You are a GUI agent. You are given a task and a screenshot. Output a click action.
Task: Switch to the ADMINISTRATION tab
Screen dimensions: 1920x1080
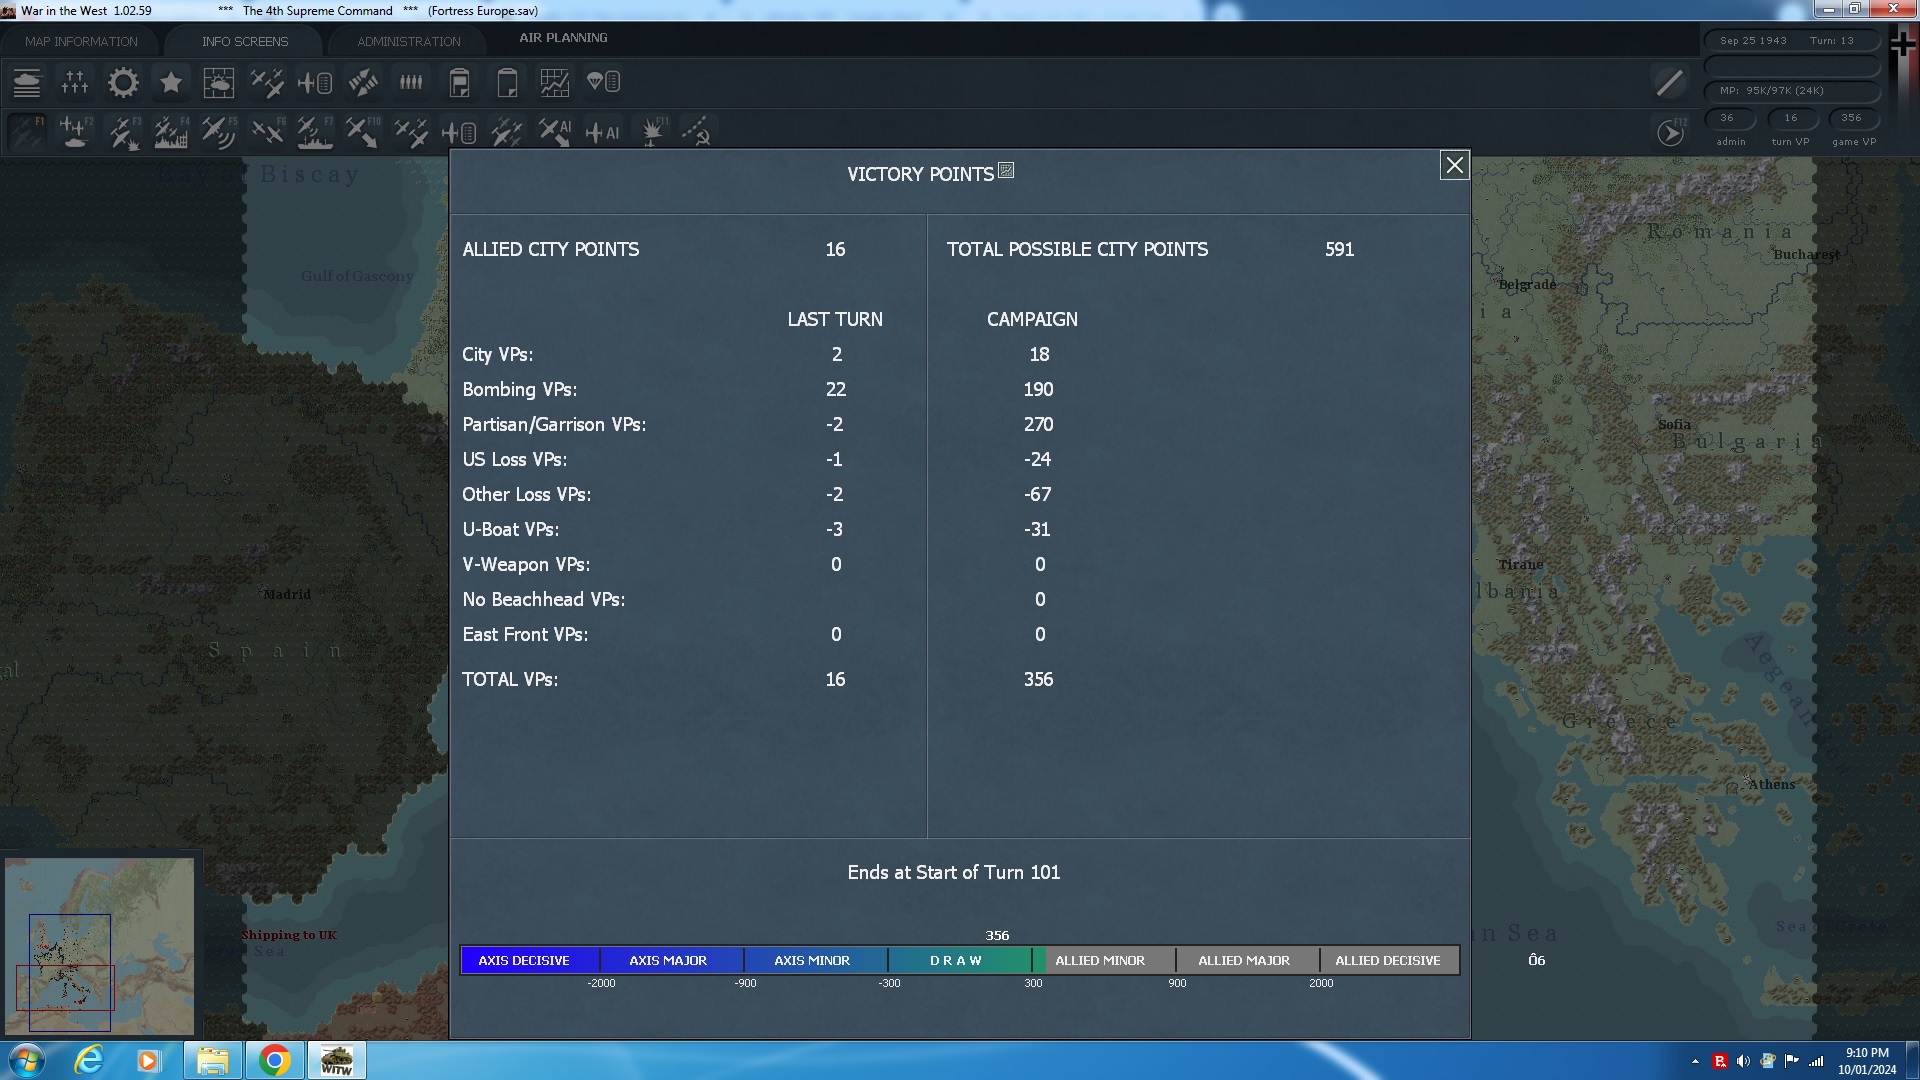click(x=406, y=41)
